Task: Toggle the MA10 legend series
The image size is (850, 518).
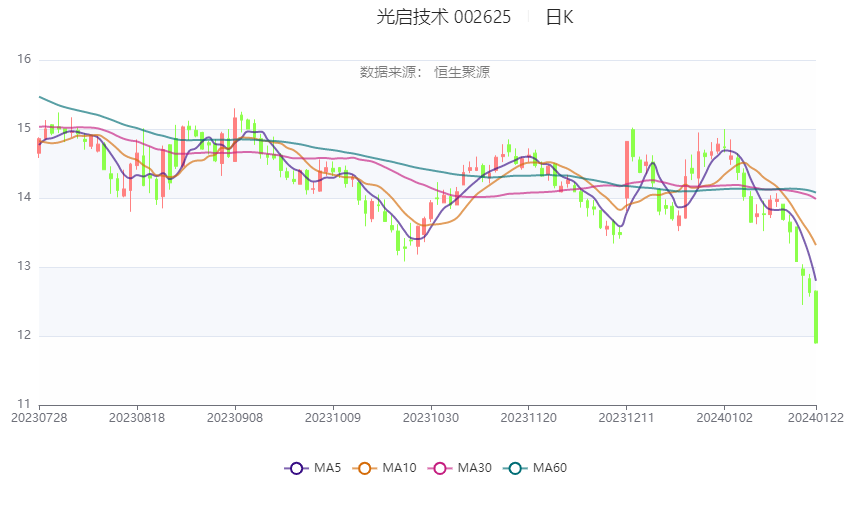Action: pyautogui.click(x=384, y=468)
